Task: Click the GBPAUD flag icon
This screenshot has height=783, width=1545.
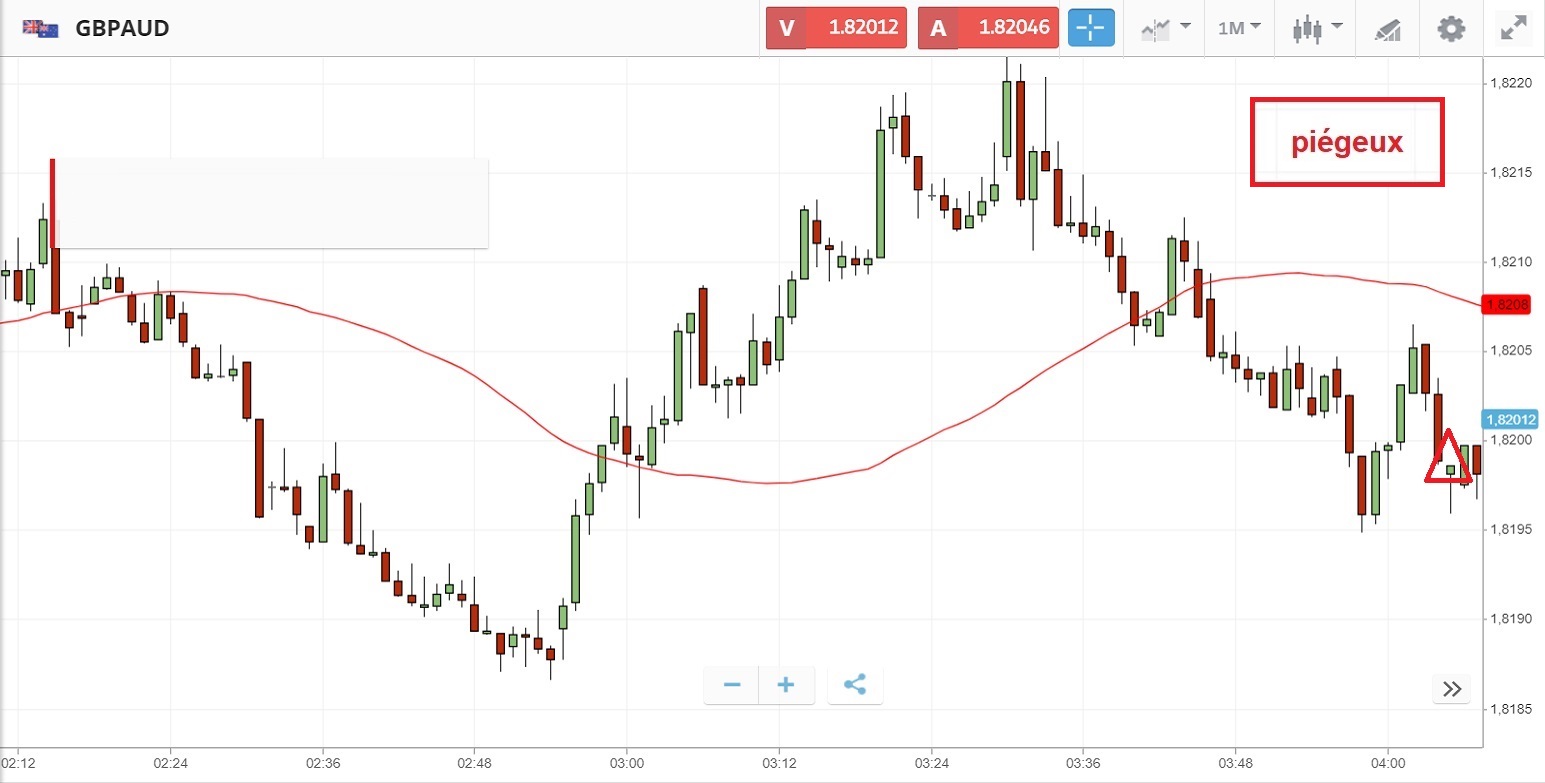Action: (41, 28)
